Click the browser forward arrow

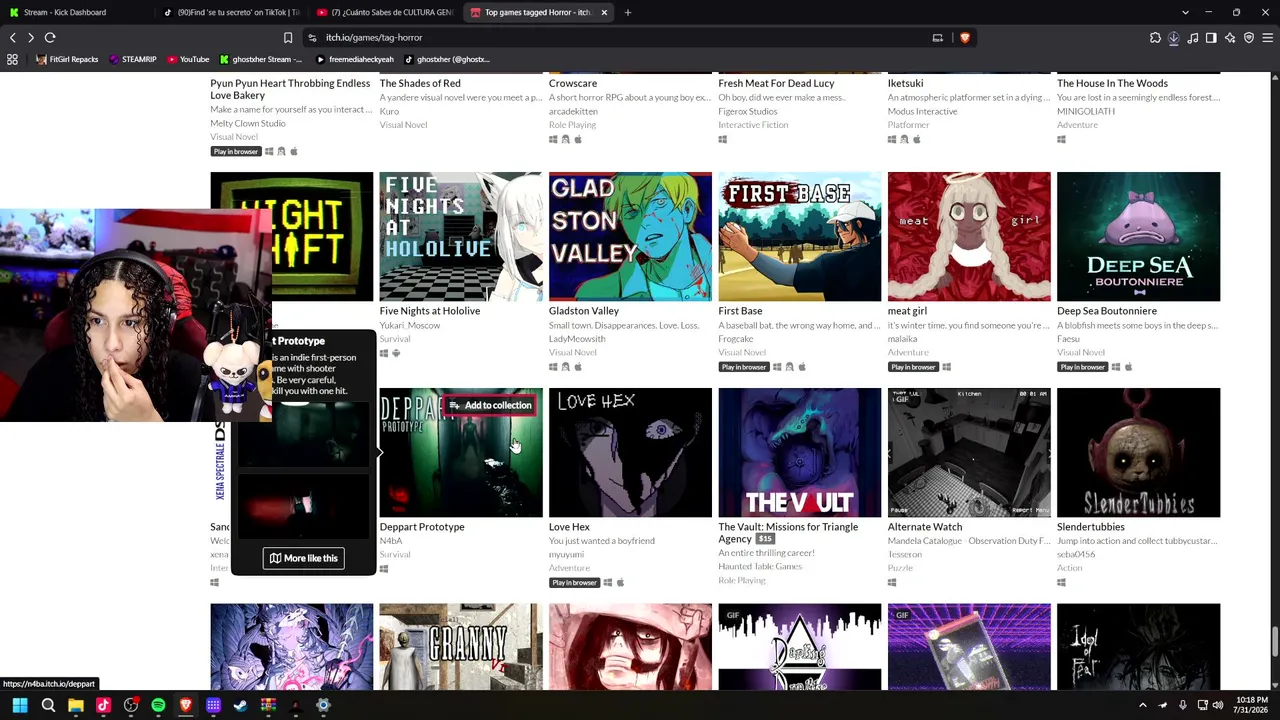(31, 38)
